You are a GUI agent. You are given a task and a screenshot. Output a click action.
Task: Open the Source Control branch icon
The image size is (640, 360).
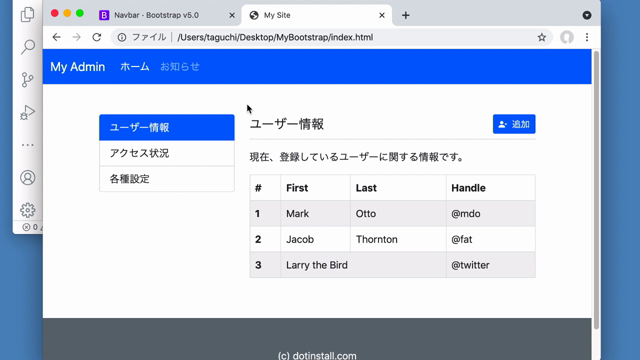[x=27, y=80]
